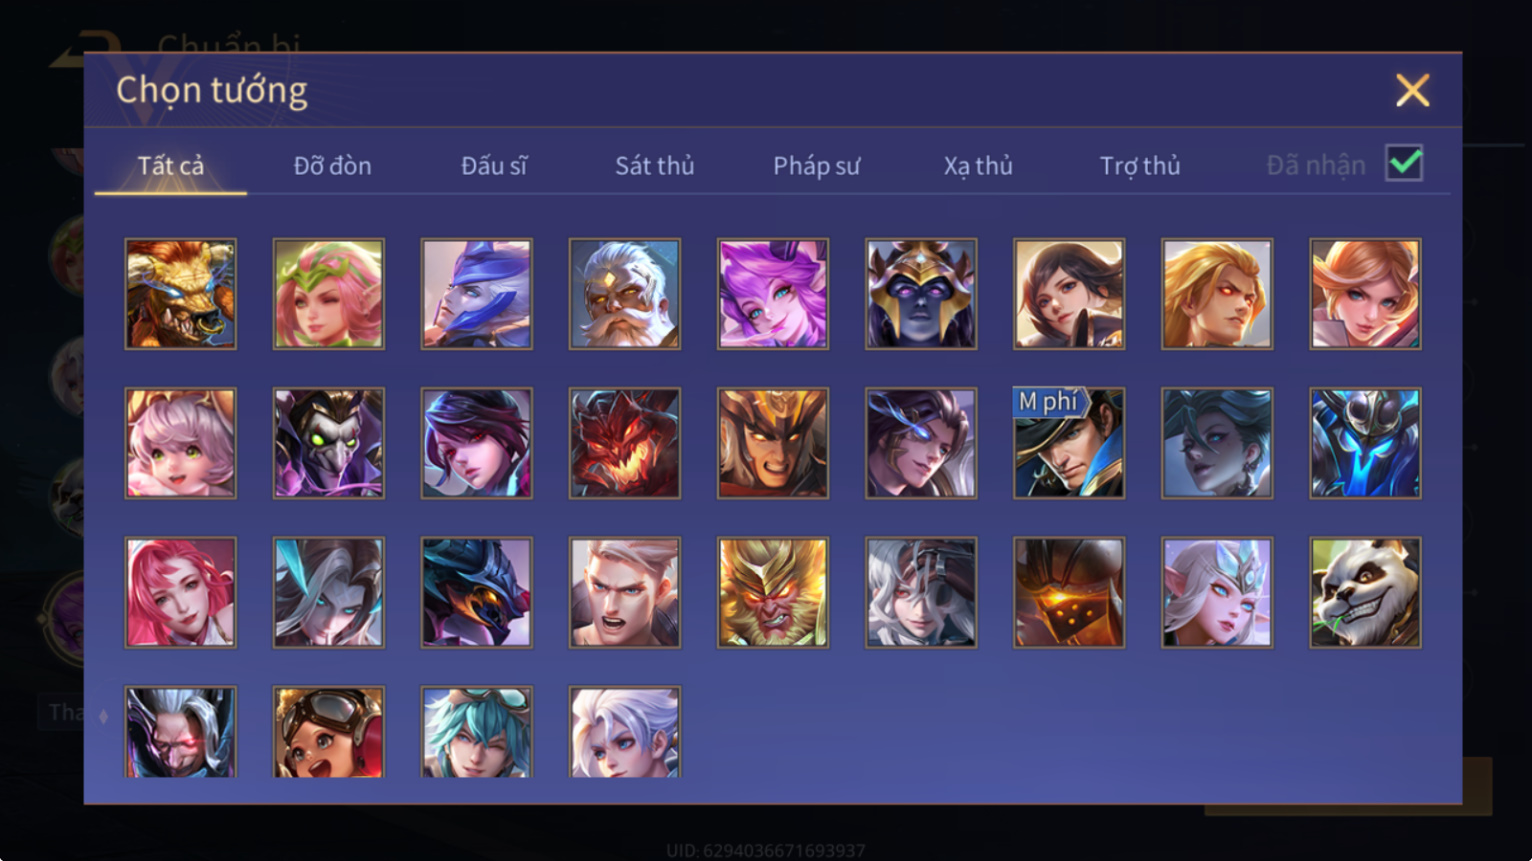
Task: Pick the teal-haired hero with goggles
Action: (477, 732)
